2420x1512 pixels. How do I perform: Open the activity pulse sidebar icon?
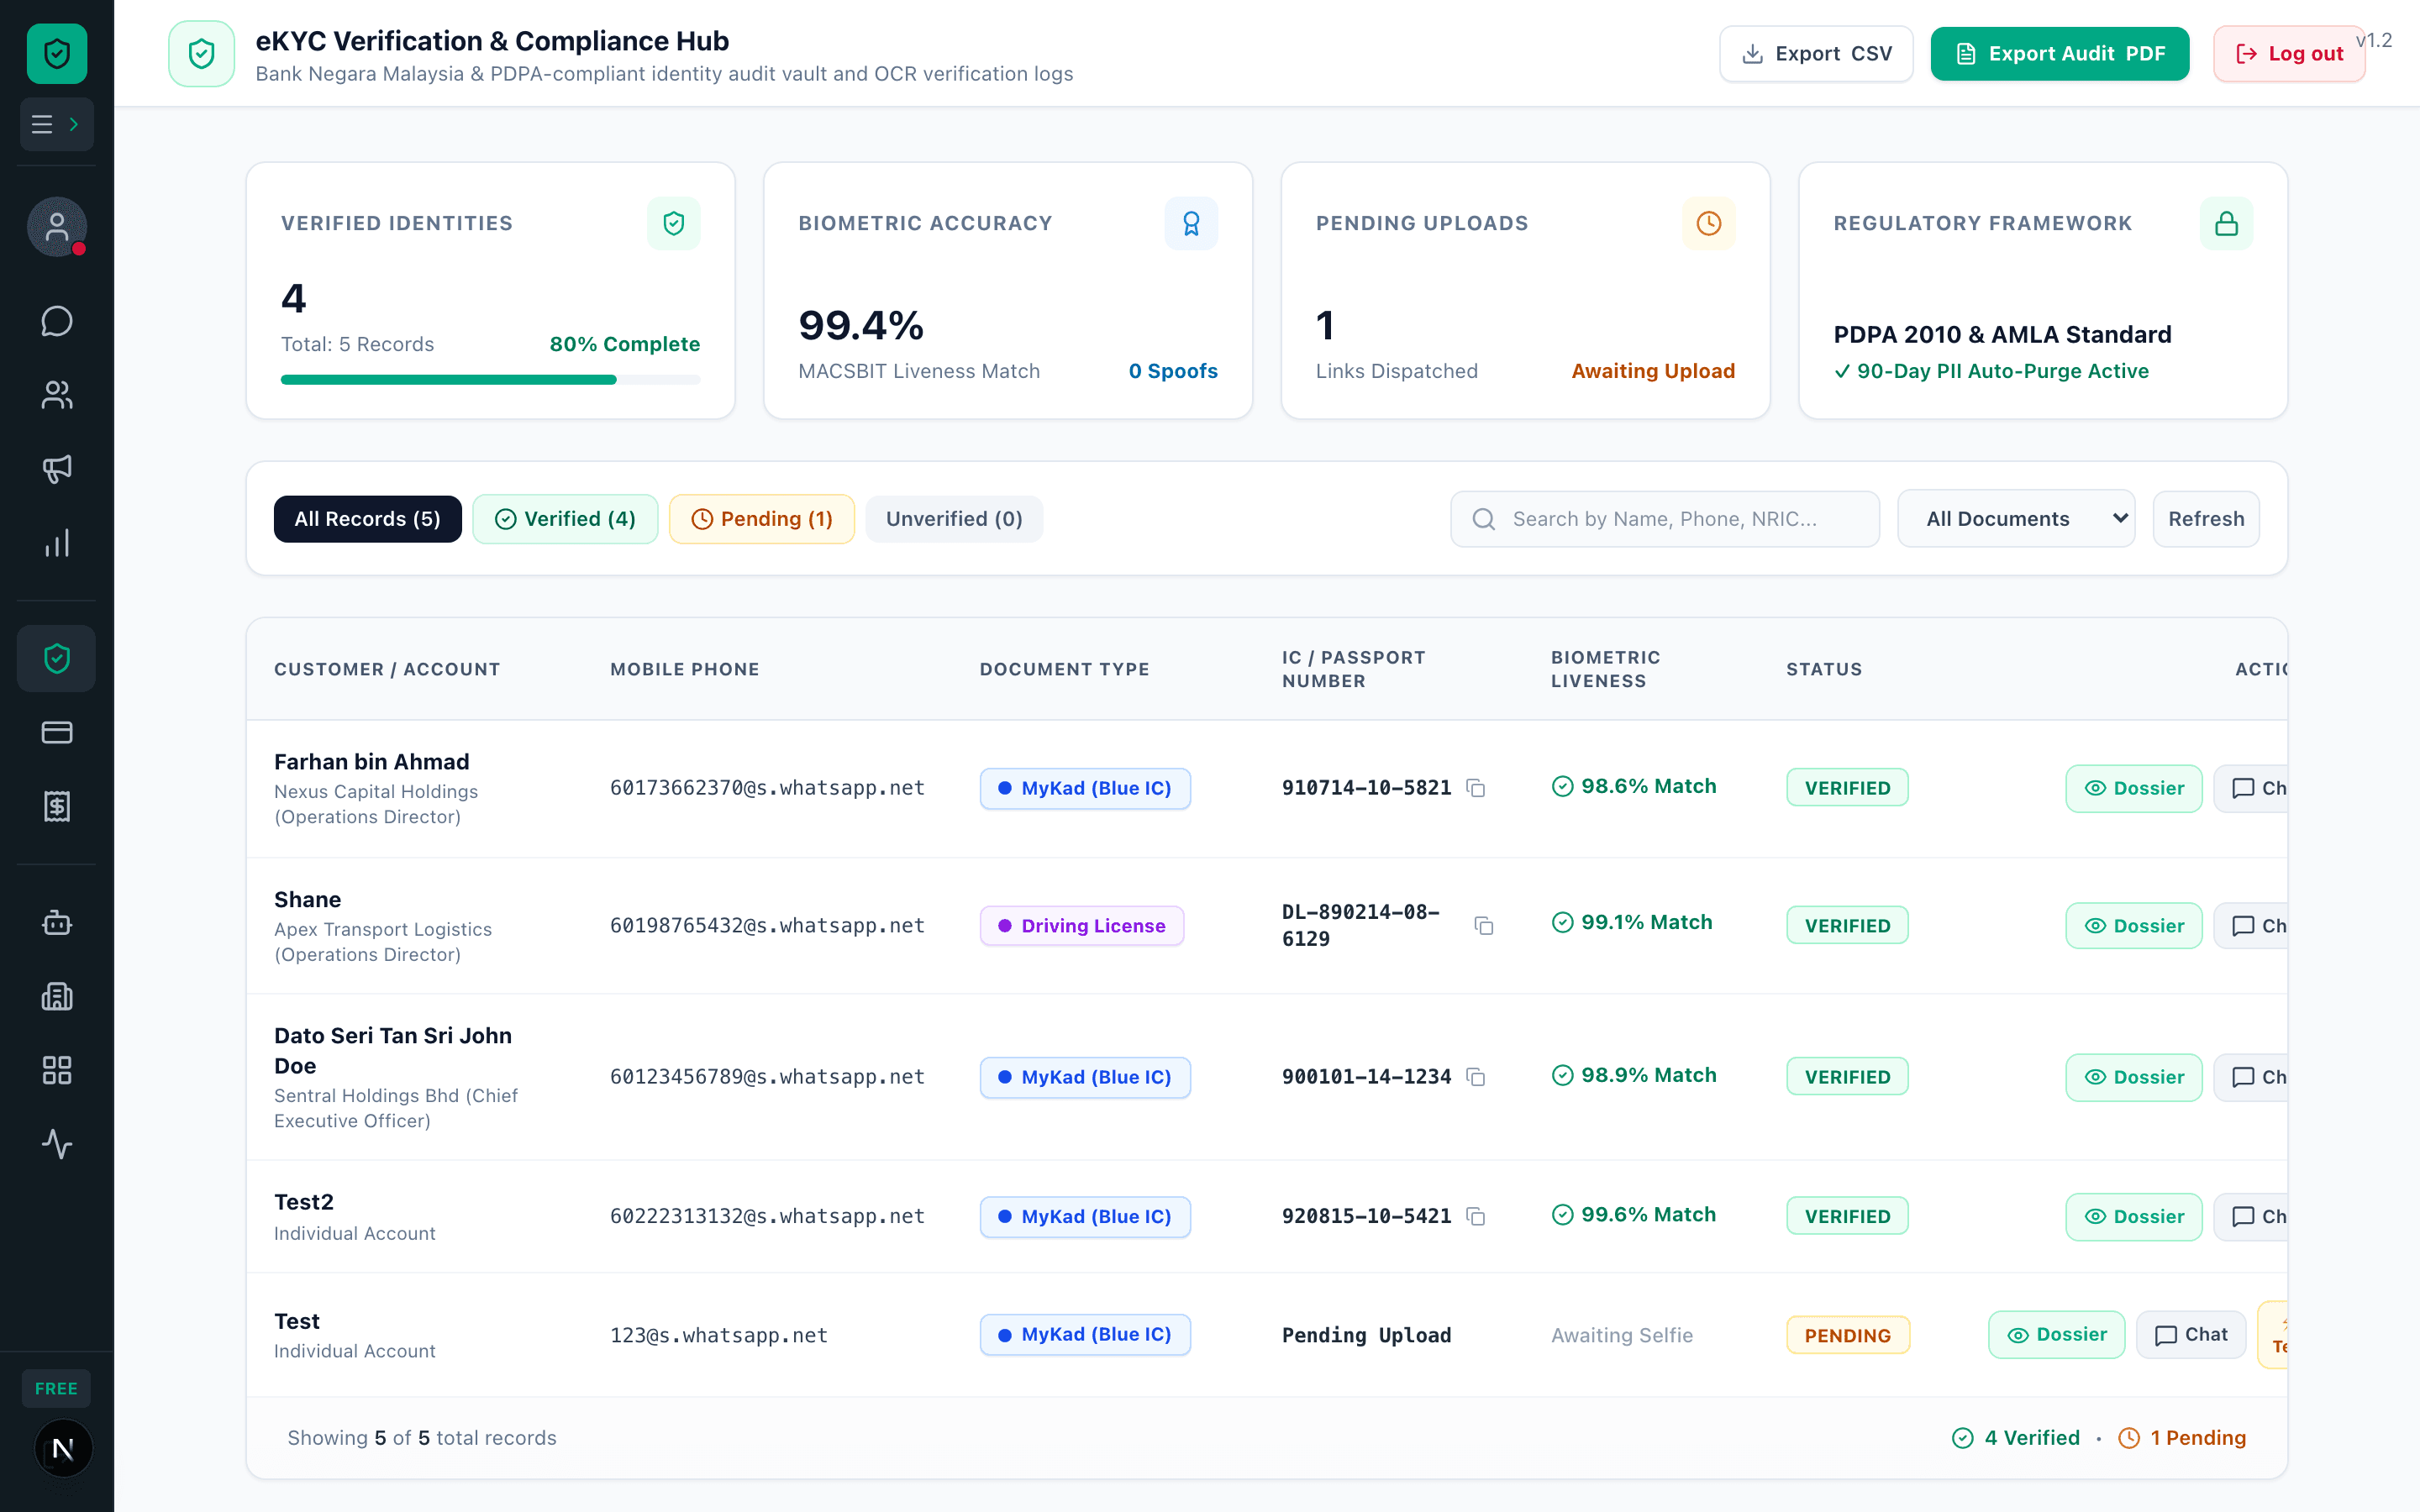pos(57,1144)
